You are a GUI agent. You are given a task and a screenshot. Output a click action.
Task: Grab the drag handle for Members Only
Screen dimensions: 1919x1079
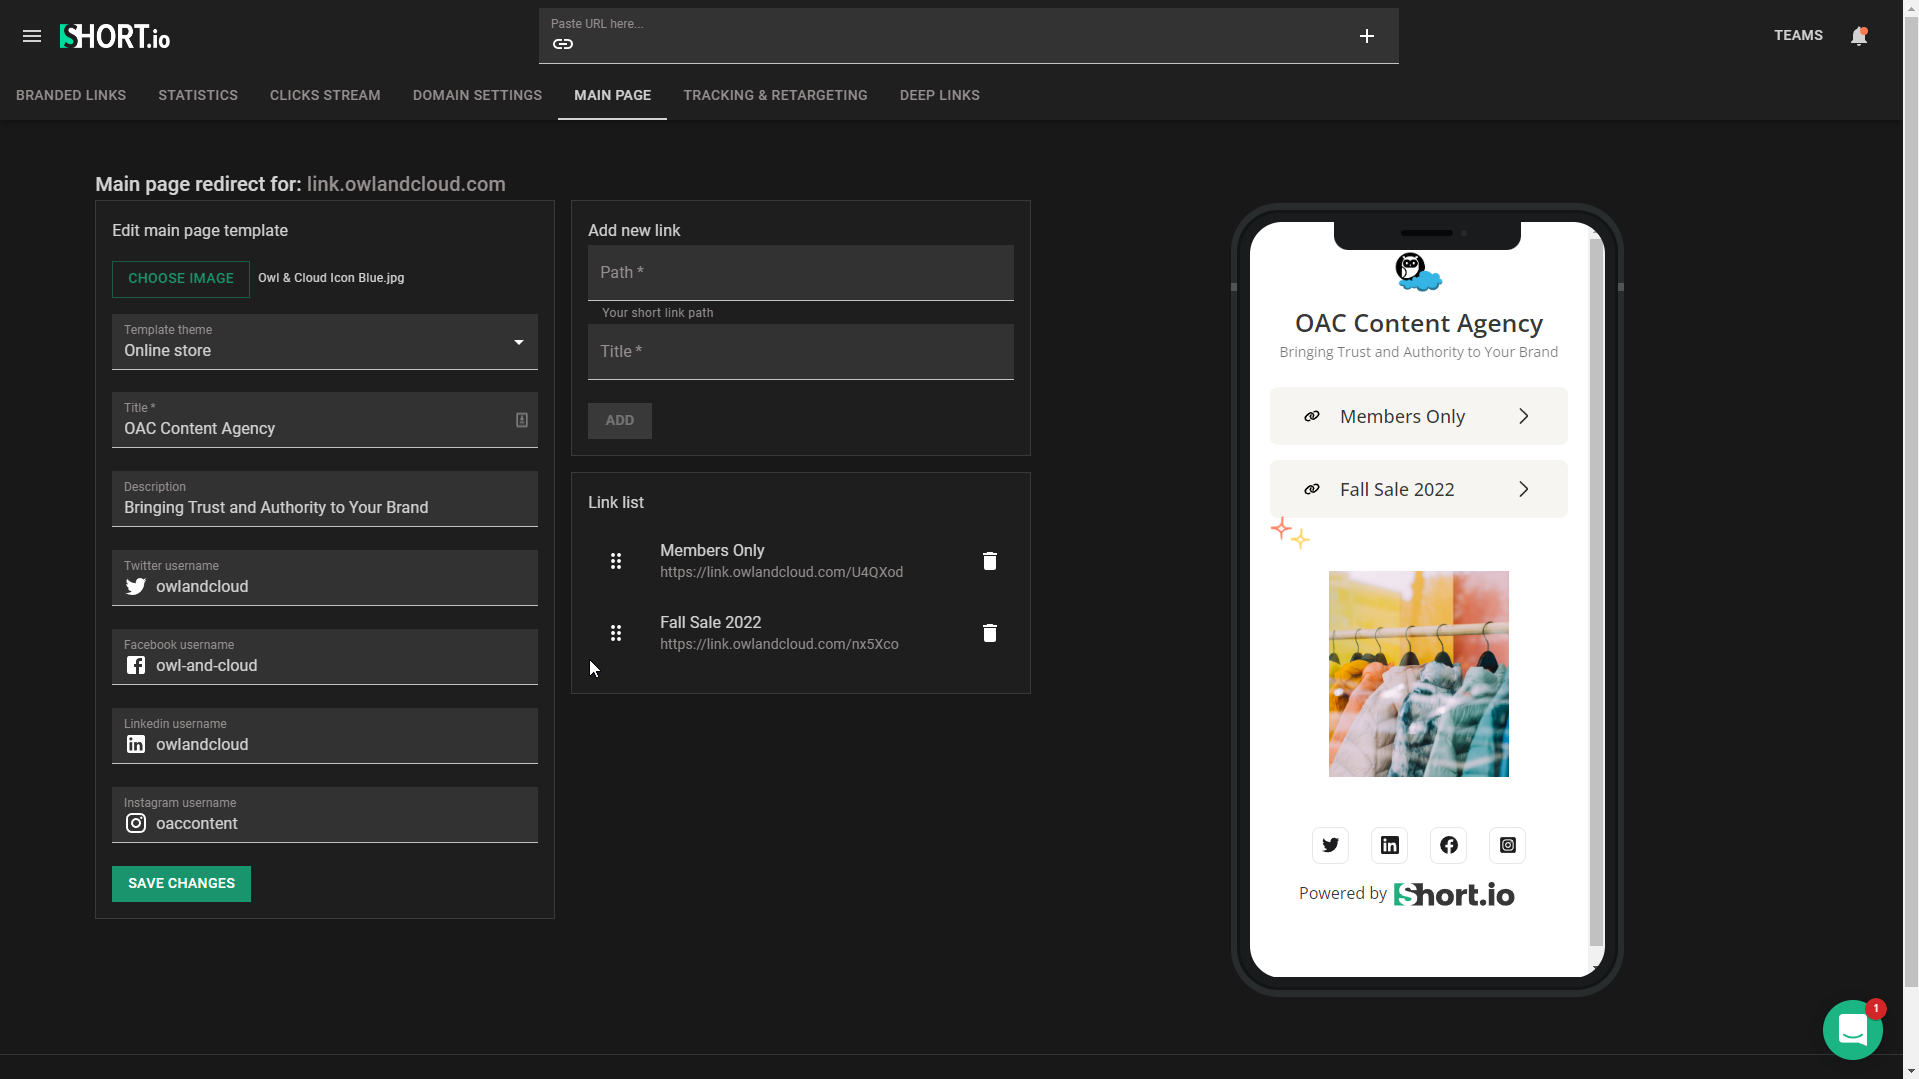616,561
